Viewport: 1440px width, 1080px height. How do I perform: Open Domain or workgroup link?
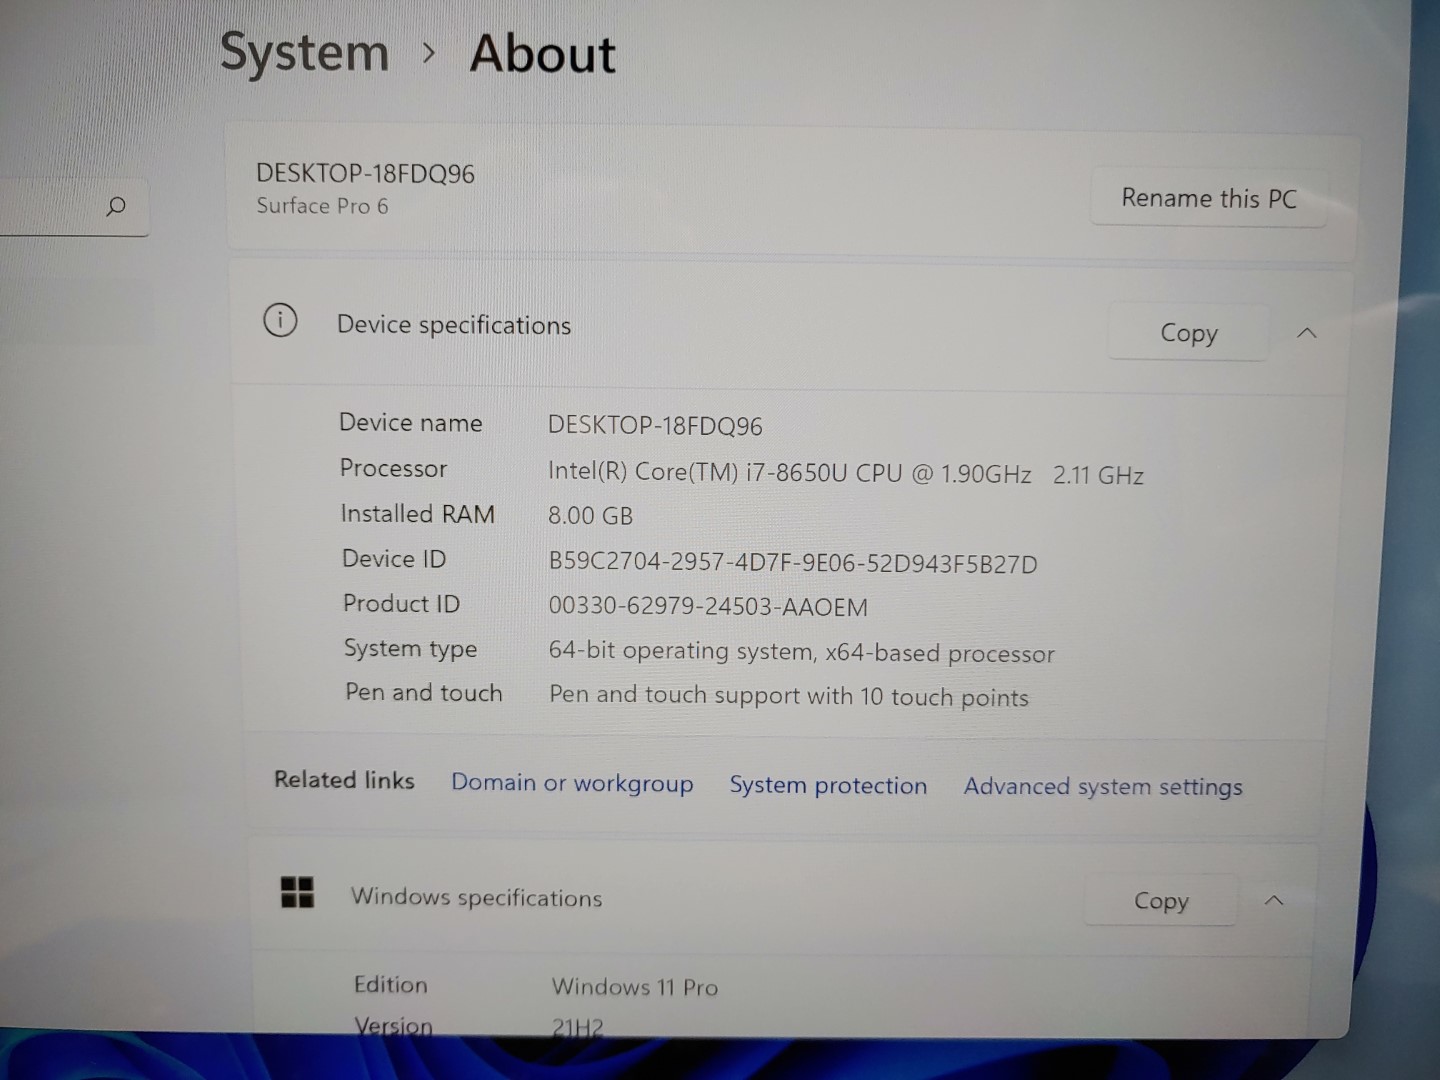pyautogui.click(x=572, y=782)
